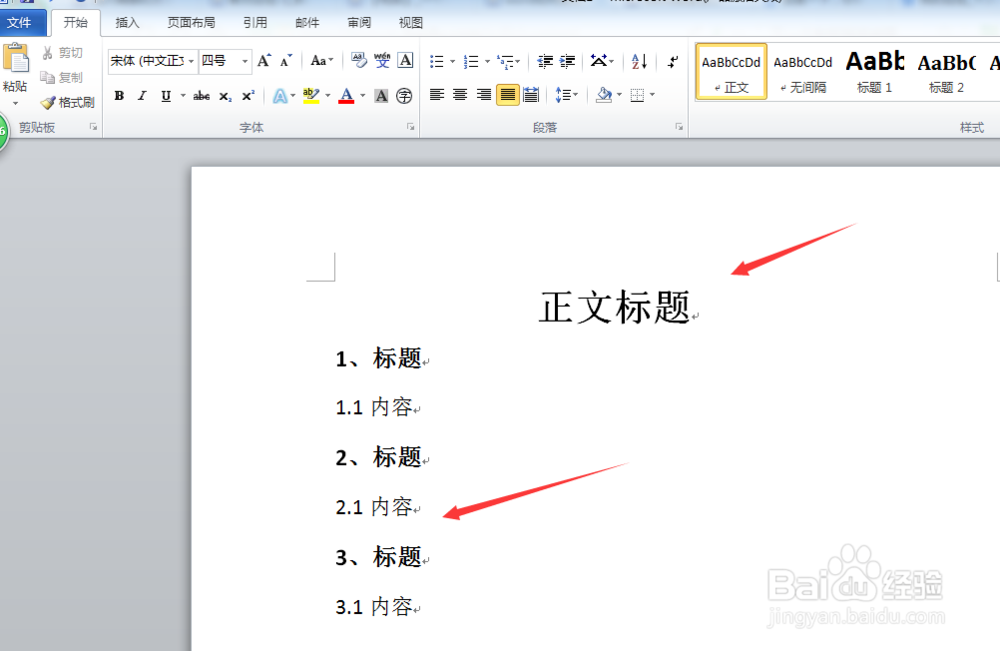Toggle center paragraph alignment
Viewport: 1000px width, 651px height.
[x=458, y=95]
